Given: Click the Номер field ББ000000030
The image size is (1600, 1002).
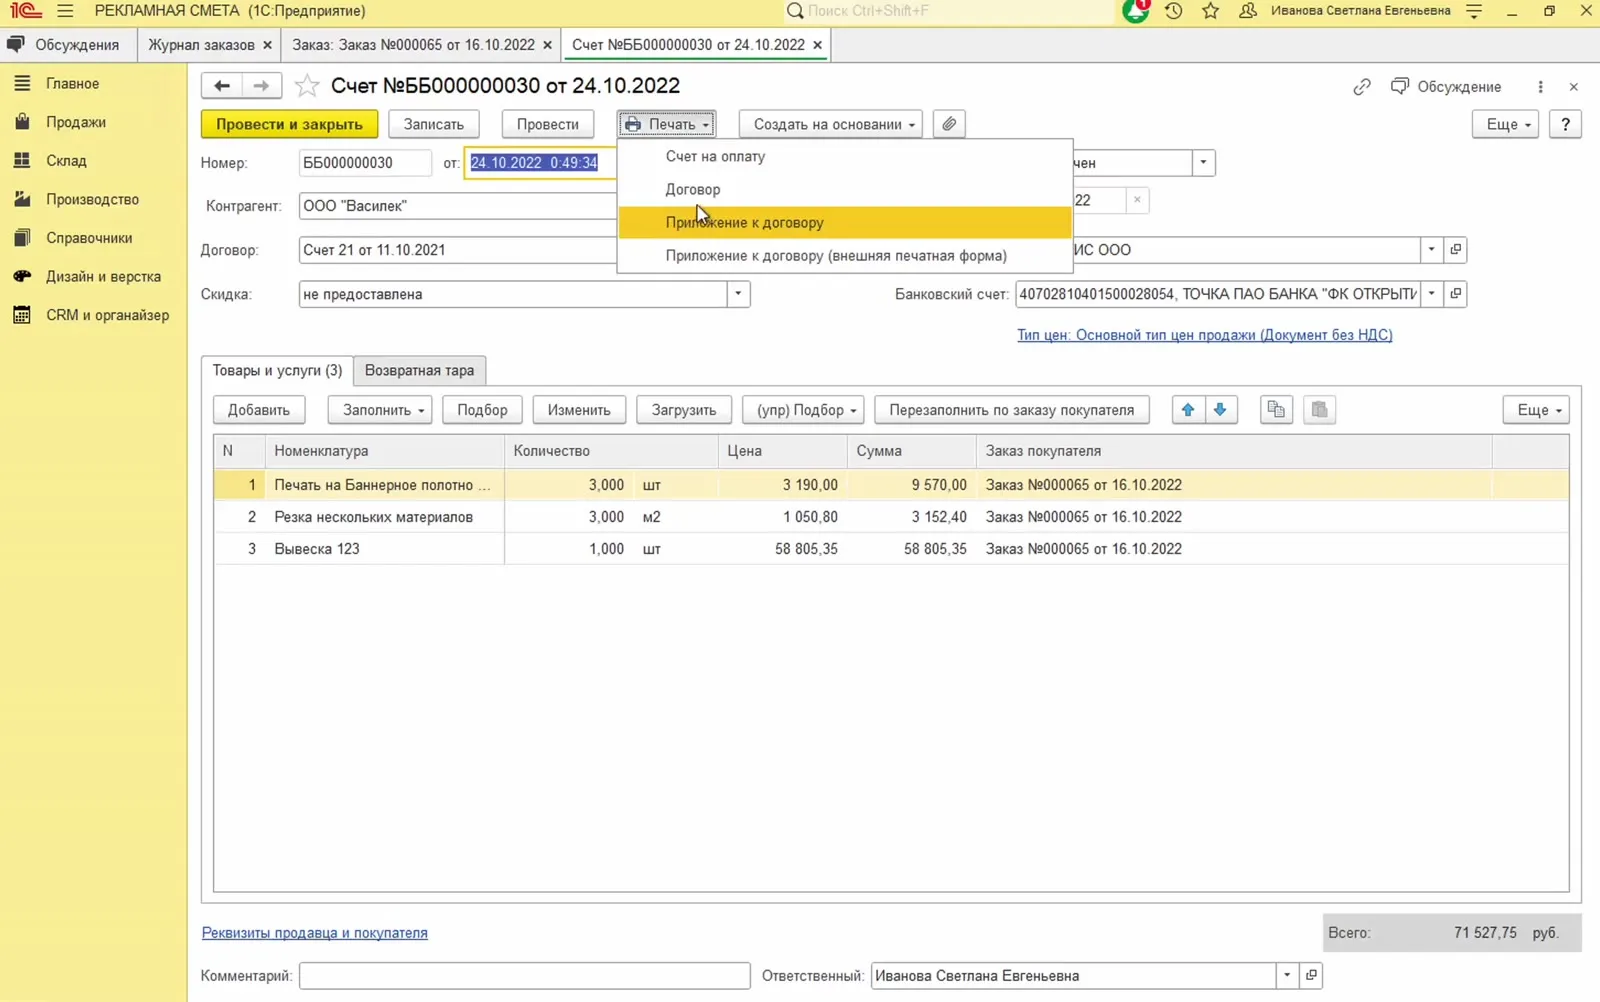Looking at the screenshot, I should point(365,163).
